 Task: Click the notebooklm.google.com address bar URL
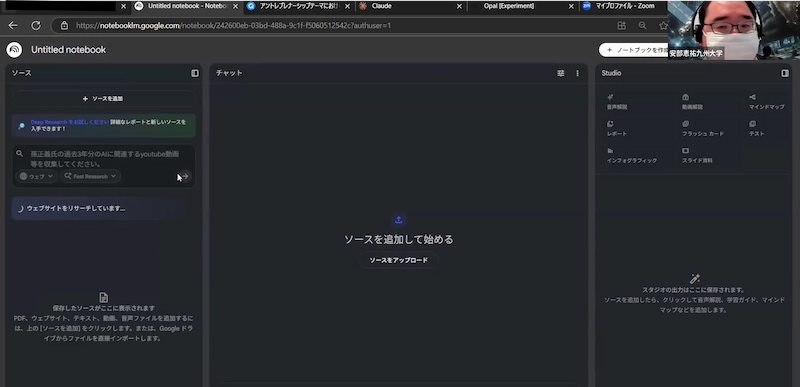pos(234,25)
